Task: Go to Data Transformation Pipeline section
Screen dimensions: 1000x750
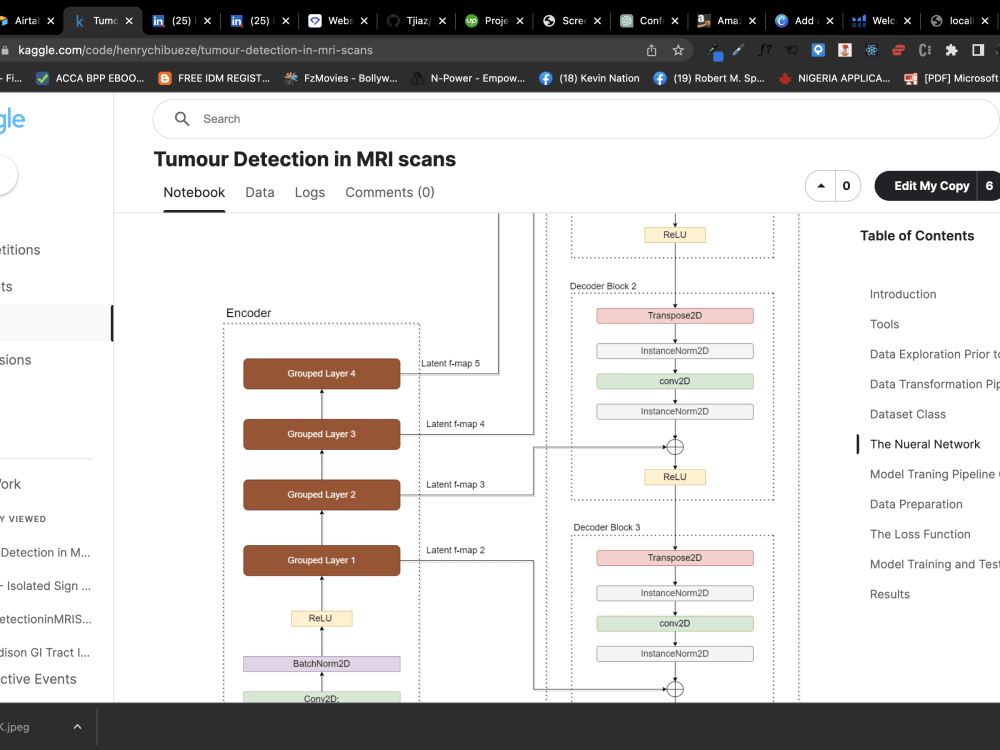Action: point(934,384)
